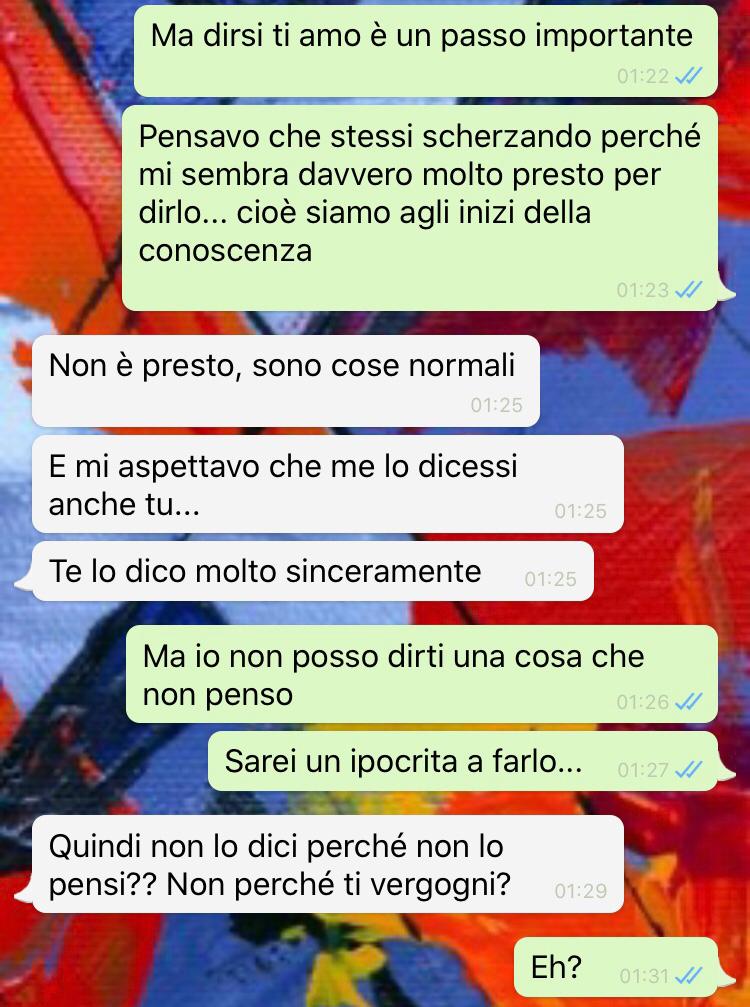
Task: Tap the read checkmarks beside 01:27
Action: pyautogui.click(x=689, y=769)
